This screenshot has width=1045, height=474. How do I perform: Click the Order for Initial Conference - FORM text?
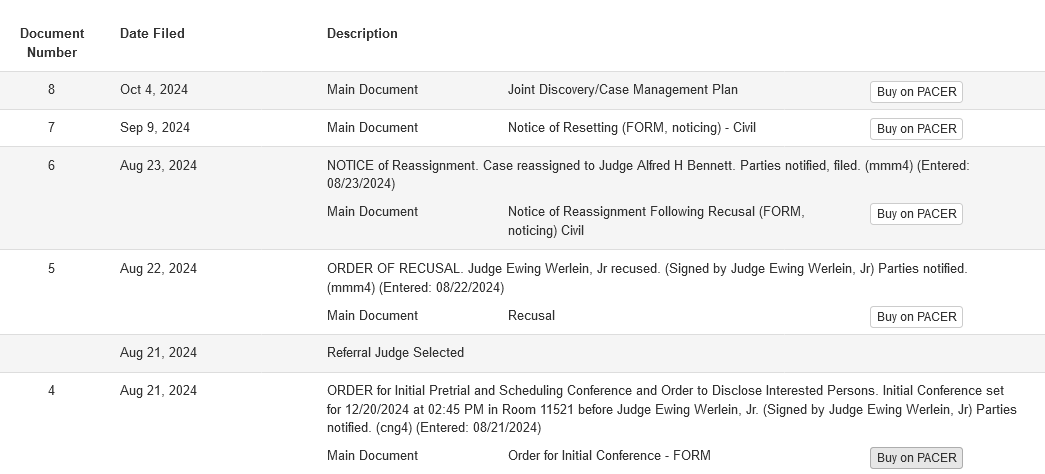coord(609,455)
